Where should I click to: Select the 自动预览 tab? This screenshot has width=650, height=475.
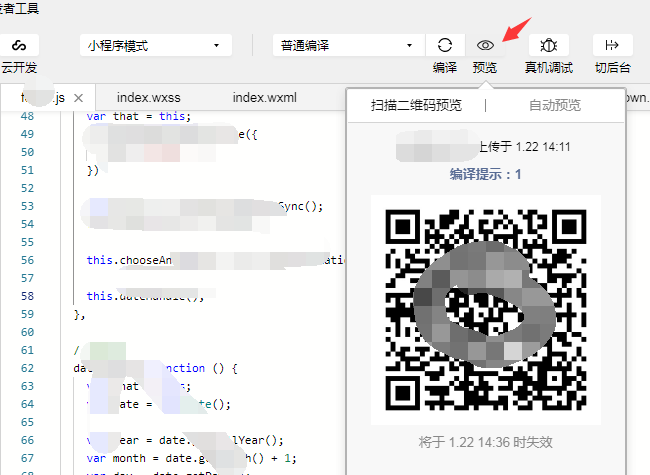(x=555, y=105)
